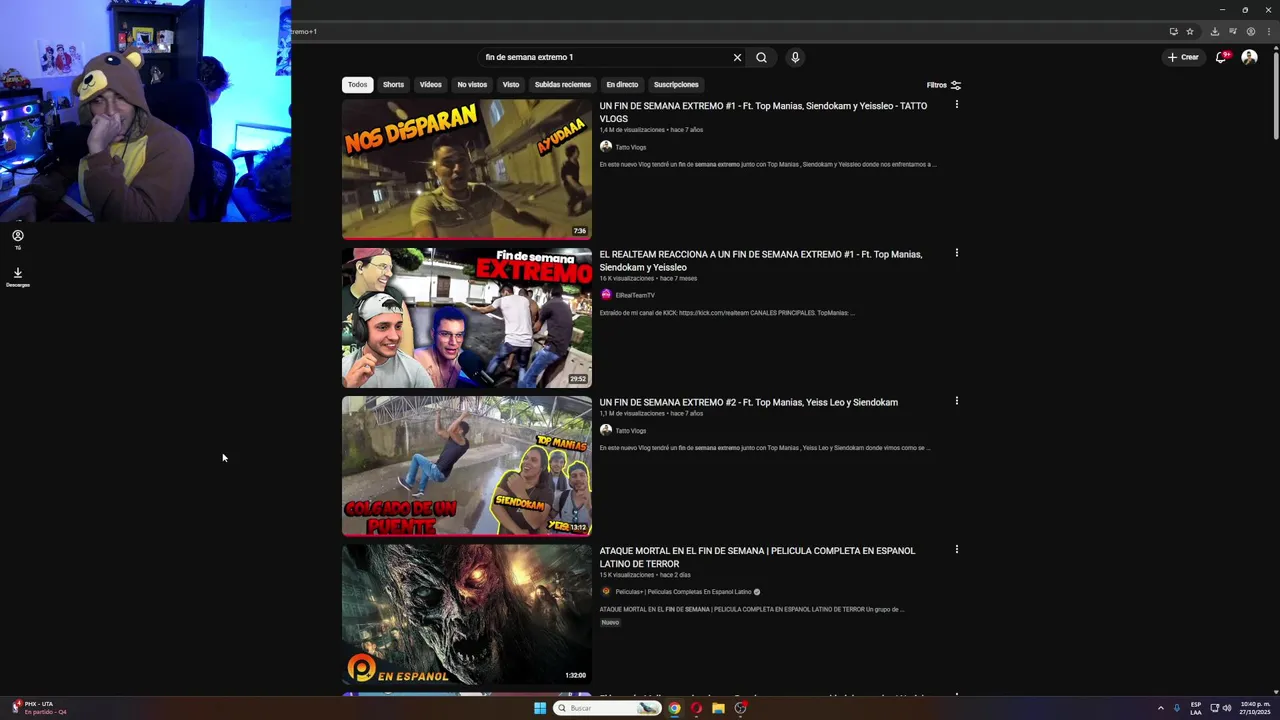Open the notifications bell showing 9+

[x=1221, y=57]
